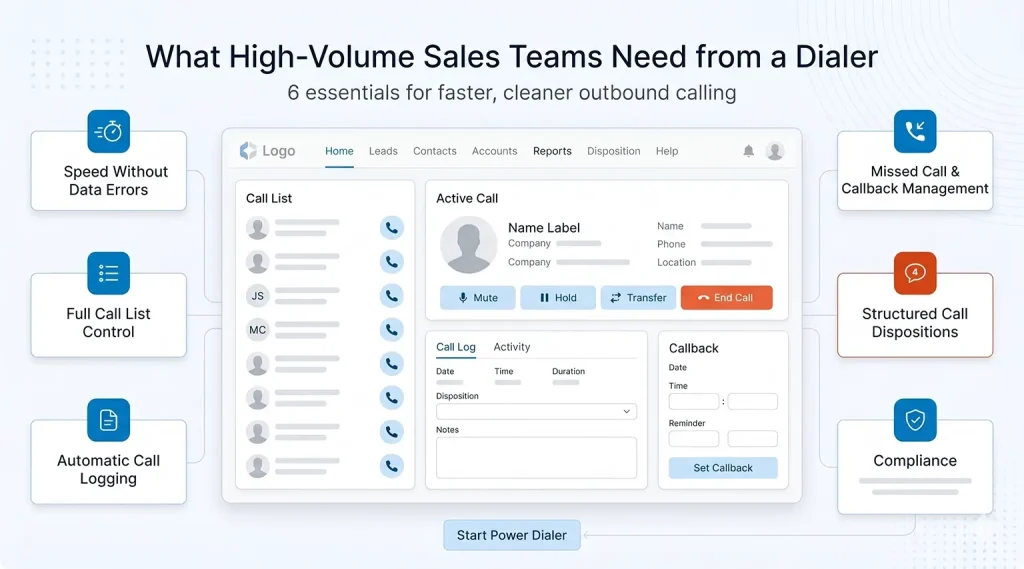Click Start Power Dialer button
This screenshot has width=1024, height=569.
tap(511, 535)
